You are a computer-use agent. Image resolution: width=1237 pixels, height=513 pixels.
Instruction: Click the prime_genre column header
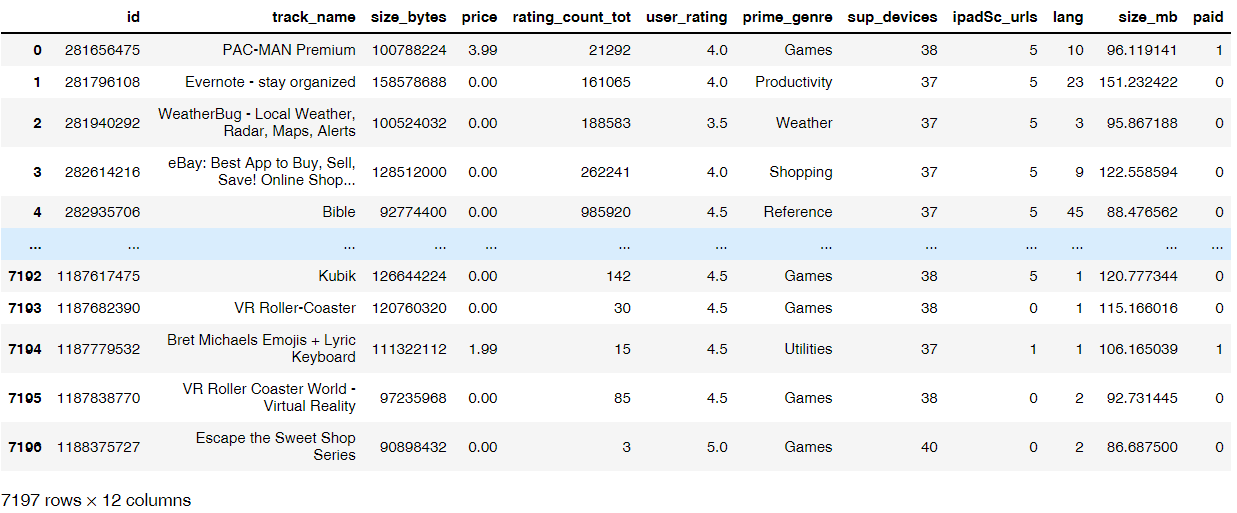787,17
